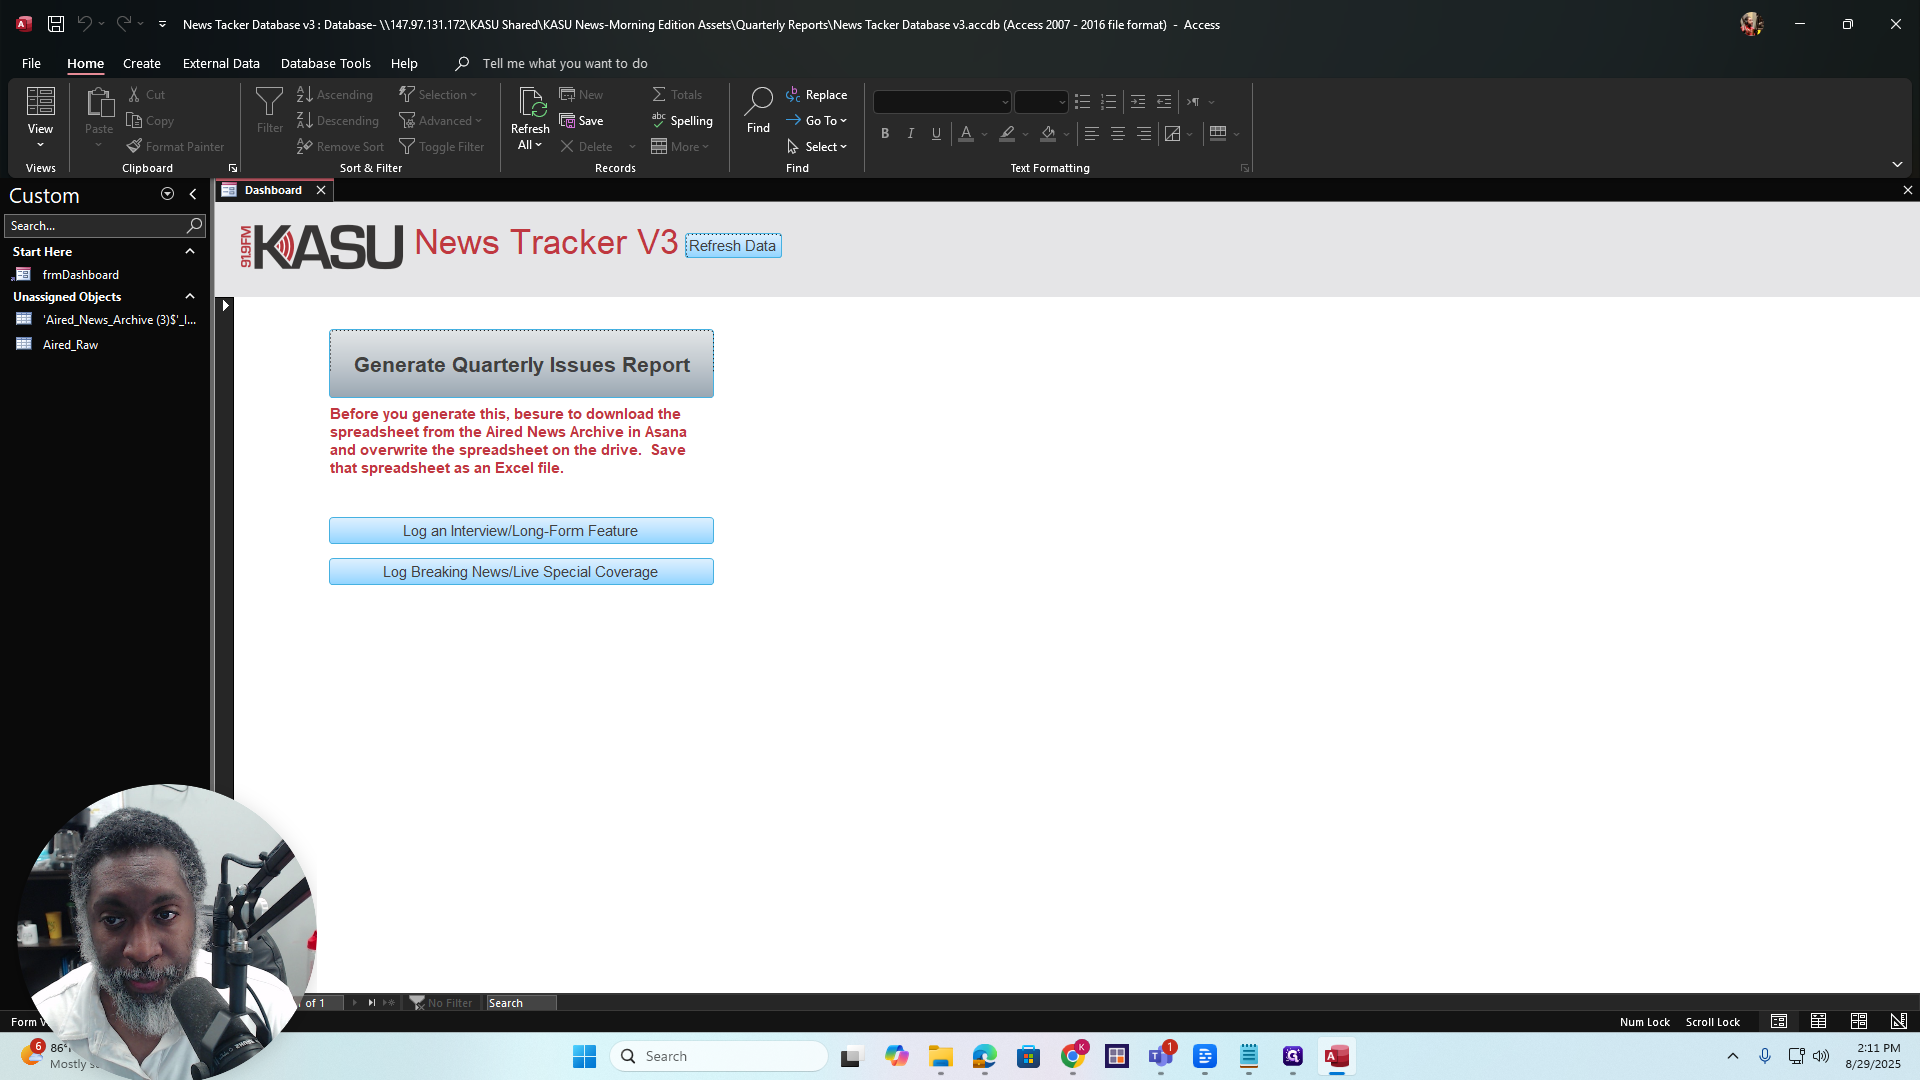
Task: Click the quick access Save disk icon
Action: (56, 24)
